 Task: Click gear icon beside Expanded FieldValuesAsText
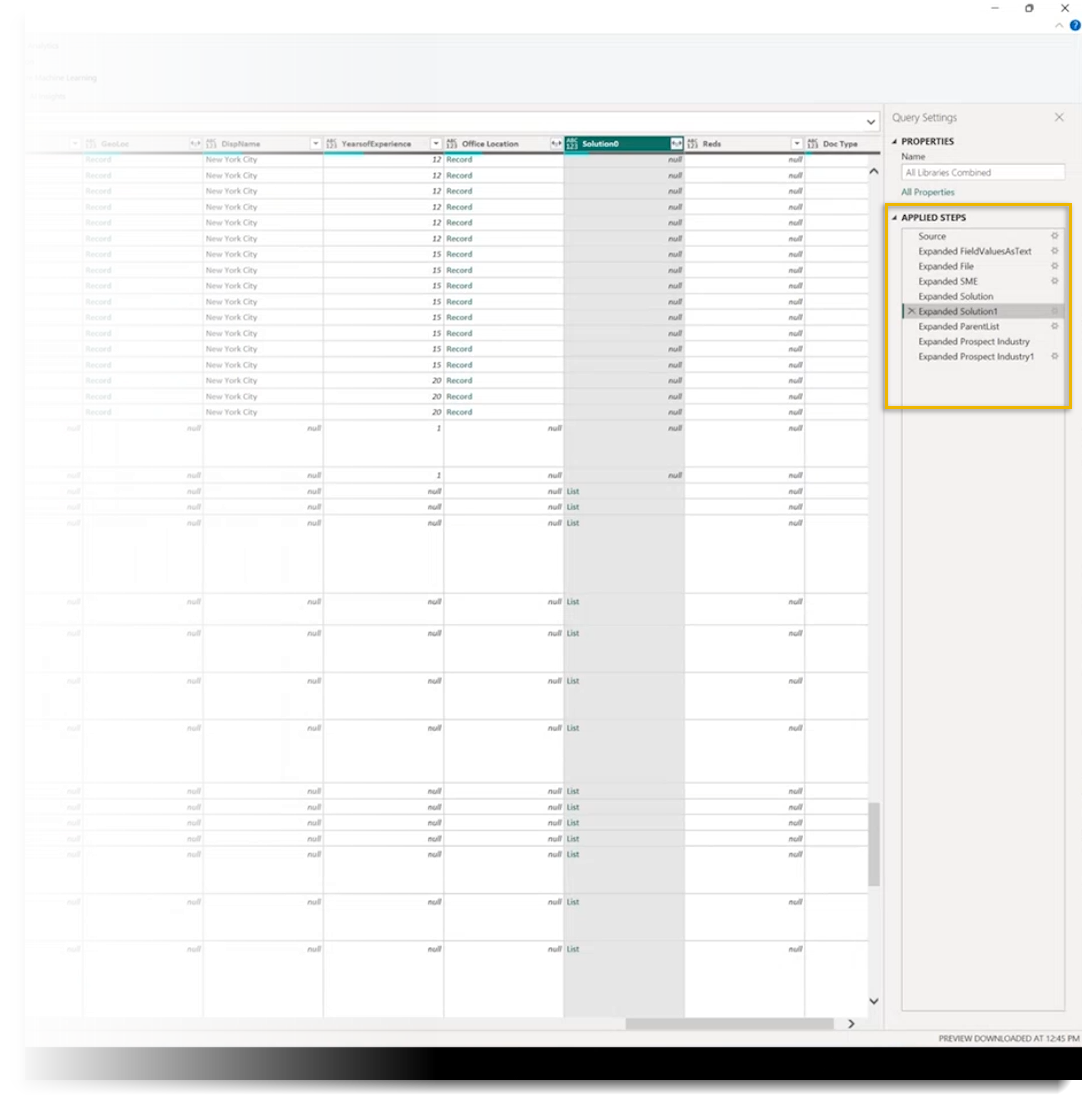coord(1054,252)
